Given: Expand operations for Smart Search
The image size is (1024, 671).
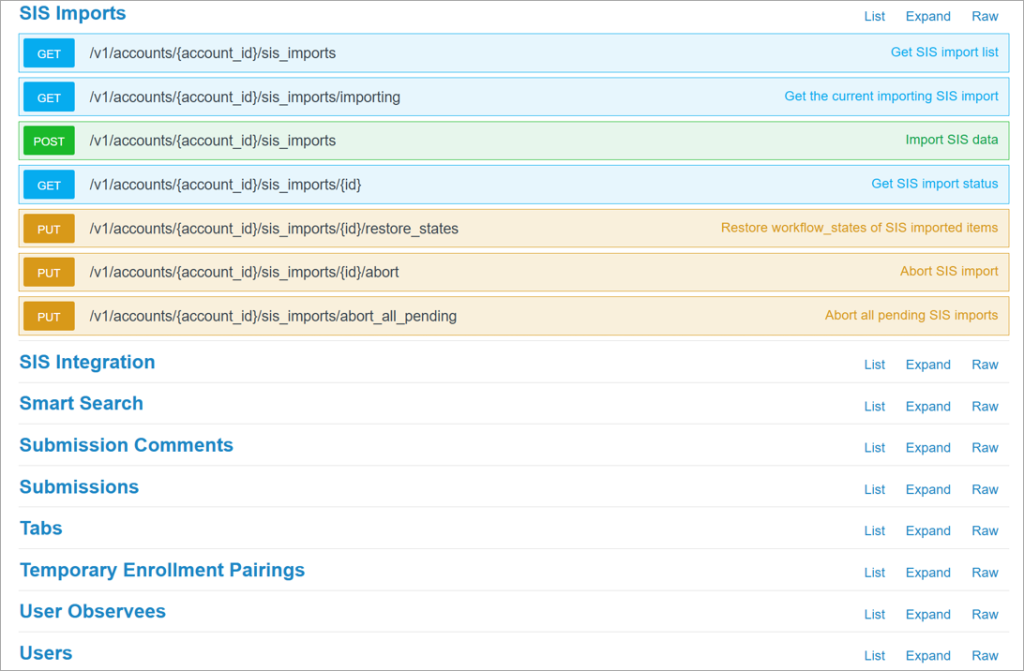Looking at the screenshot, I should click(928, 406).
